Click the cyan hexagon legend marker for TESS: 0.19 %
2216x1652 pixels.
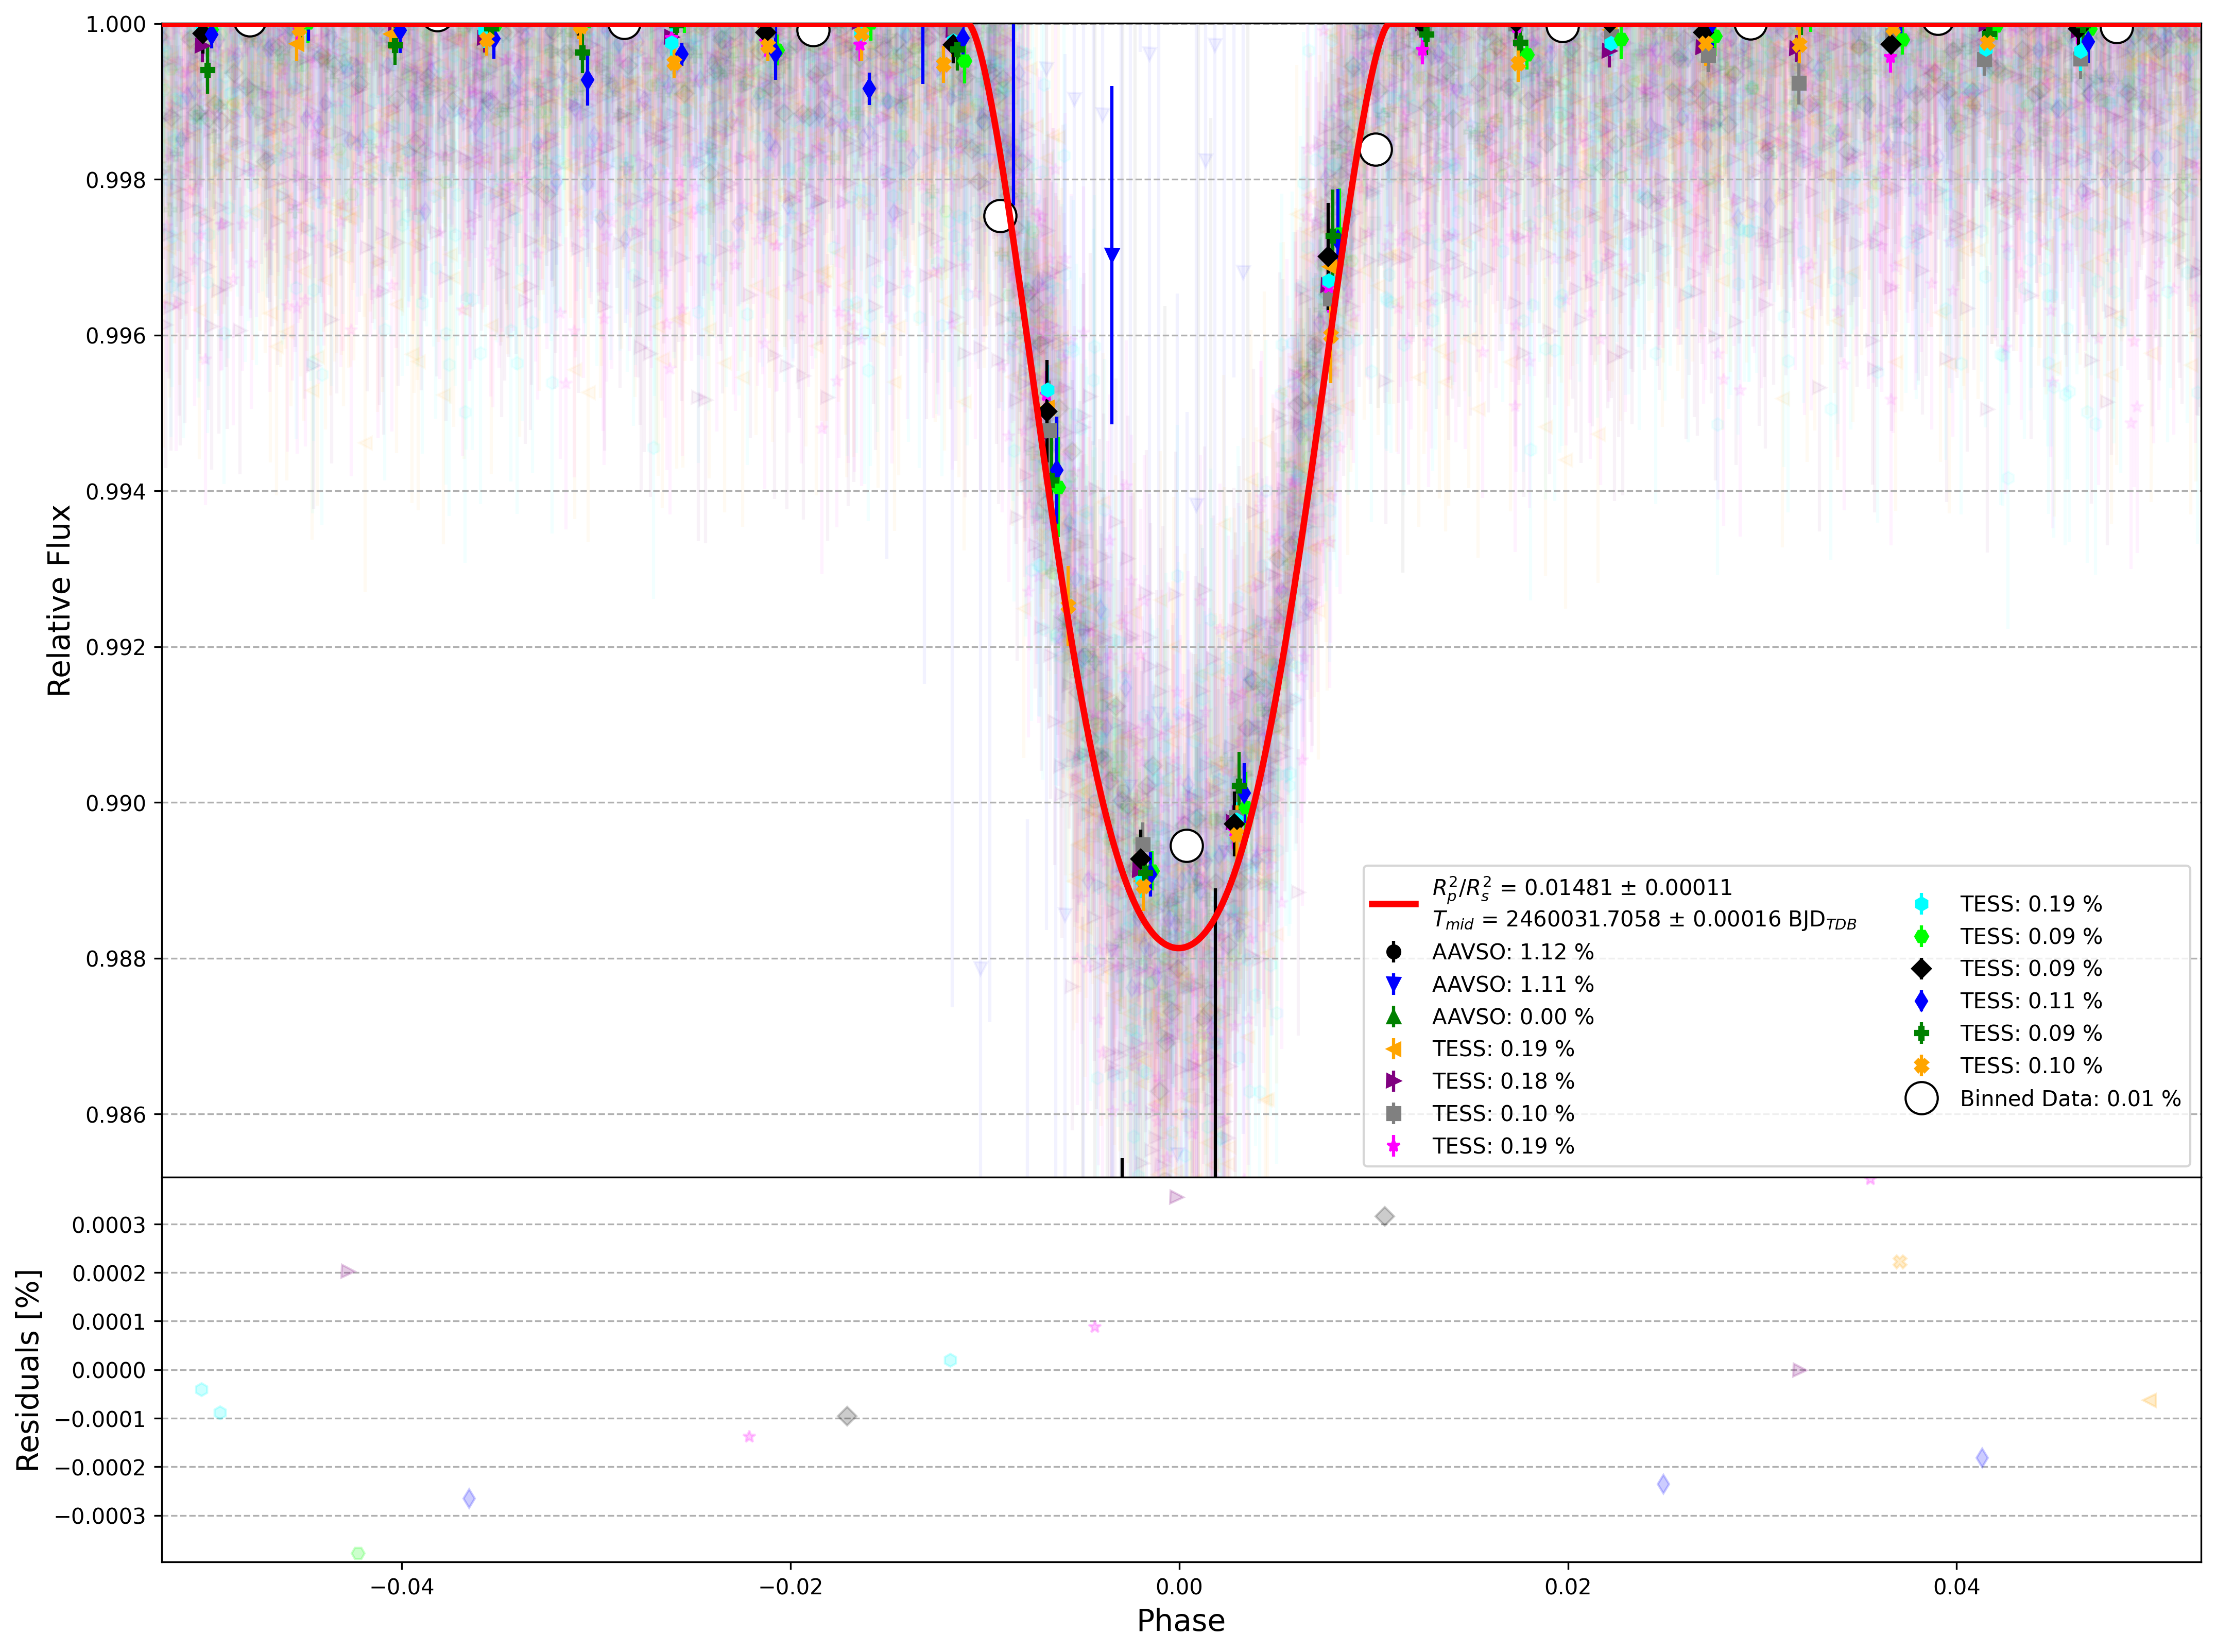(x=1921, y=904)
